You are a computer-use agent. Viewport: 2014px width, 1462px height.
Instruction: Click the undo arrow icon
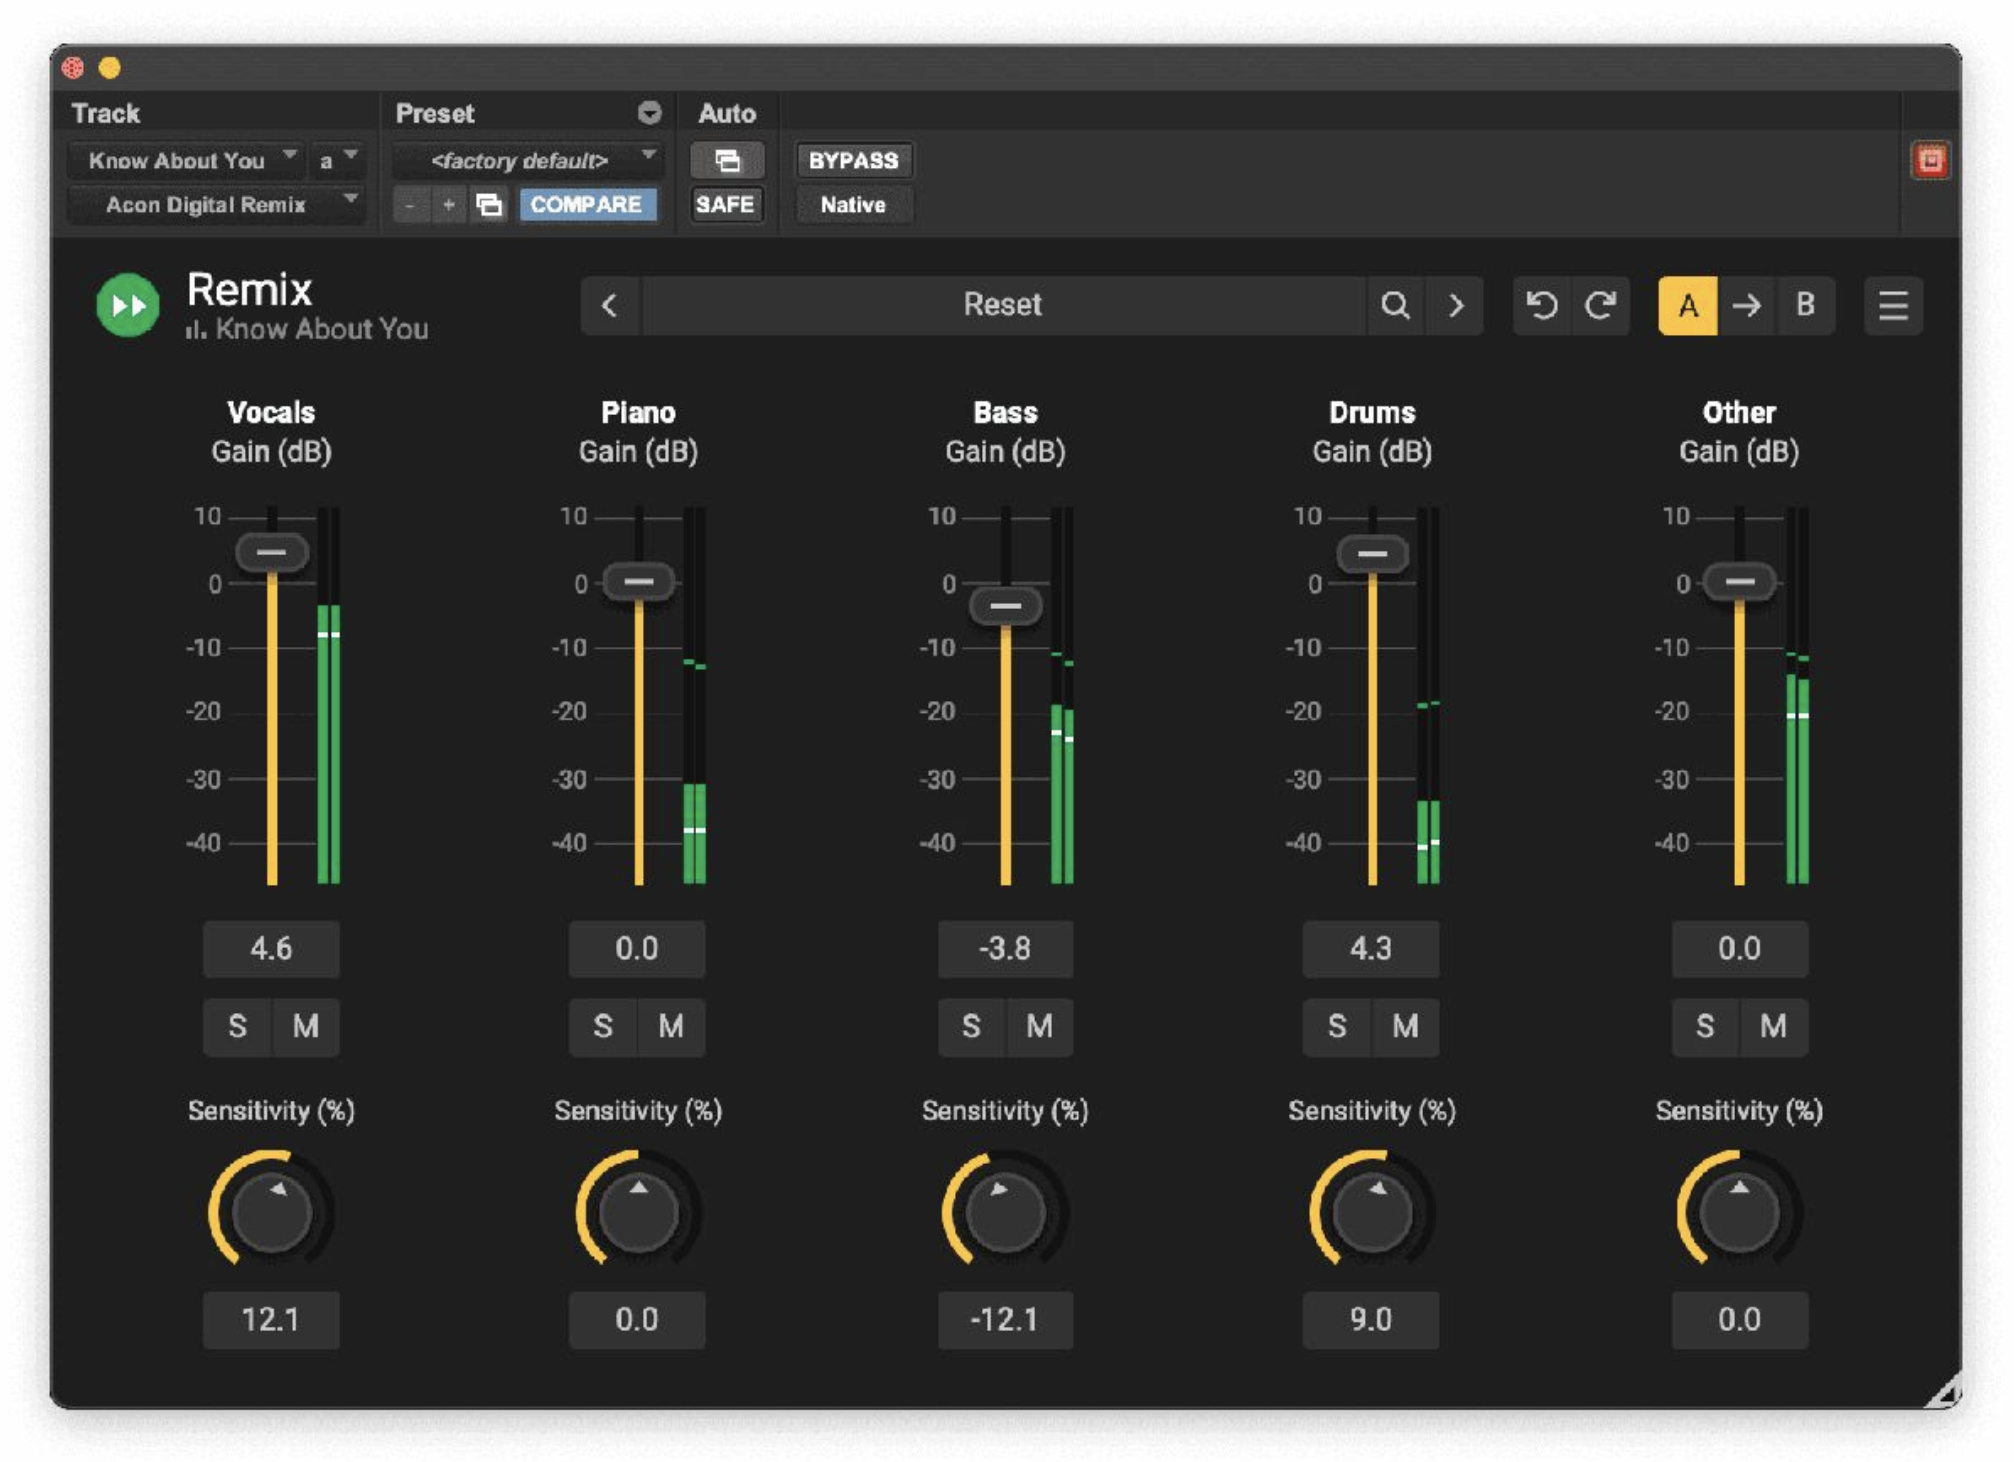(x=1541, y=305)
